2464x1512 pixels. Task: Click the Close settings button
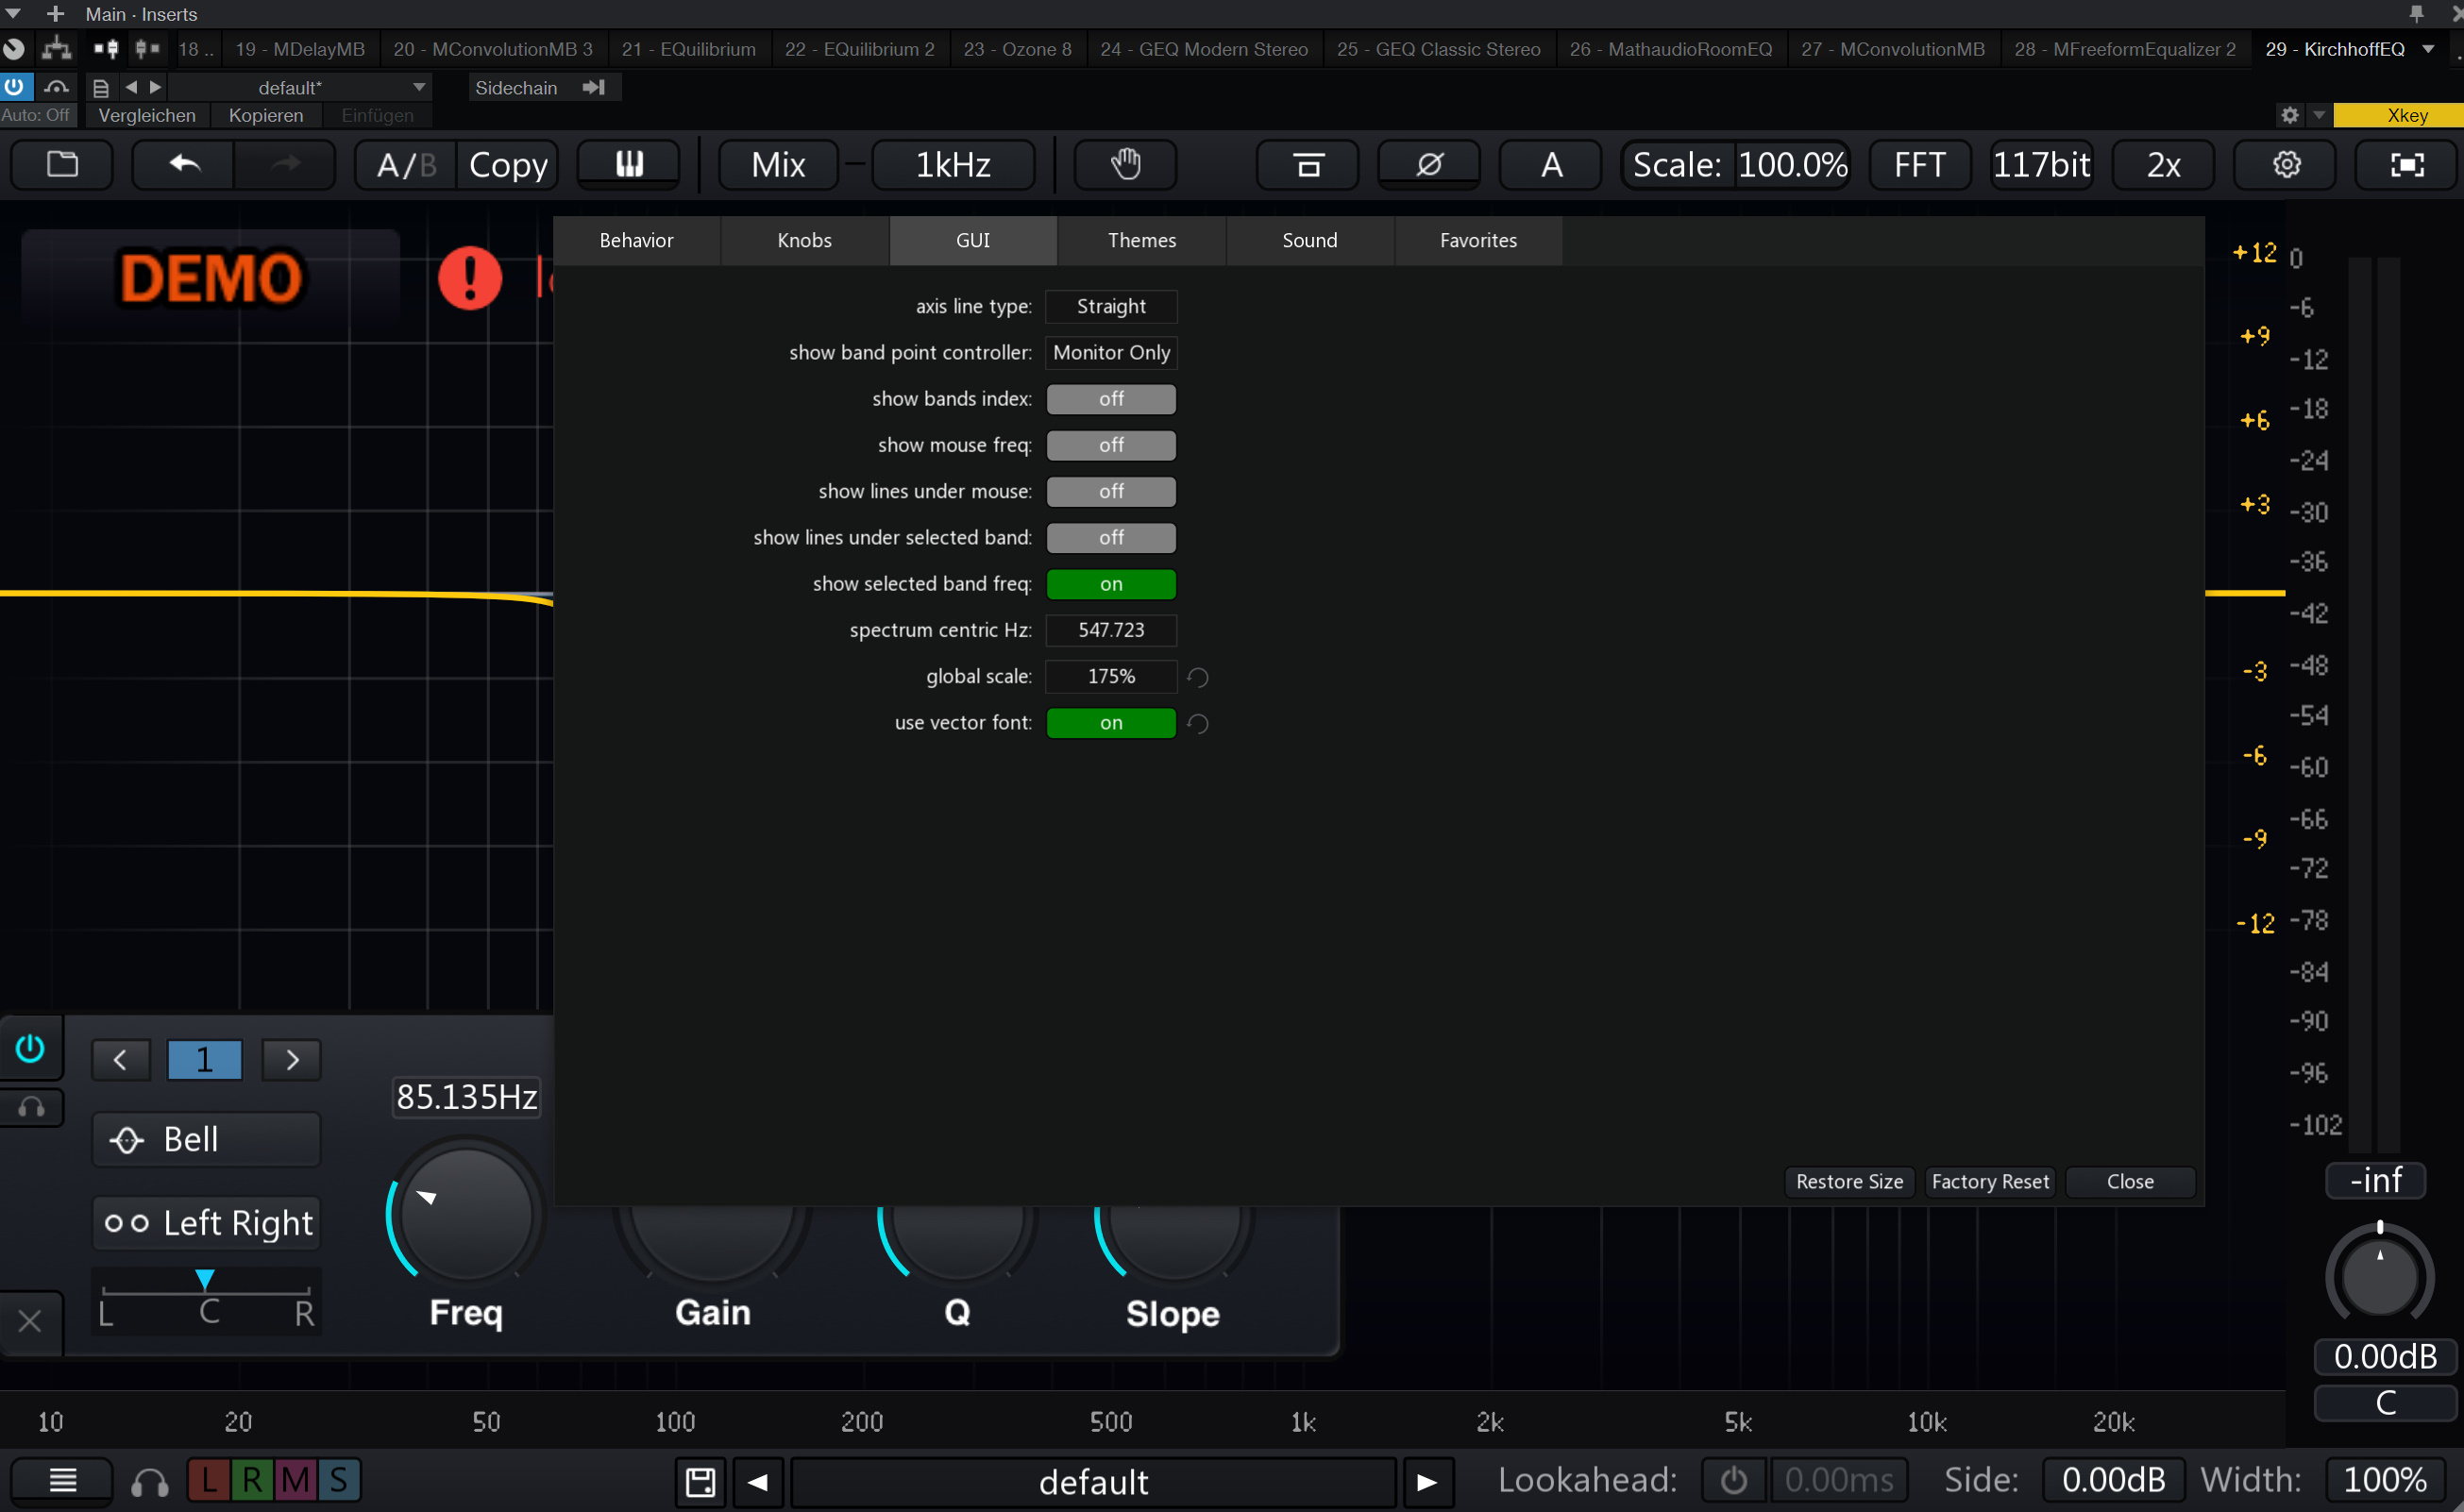coord(2130,1181)
